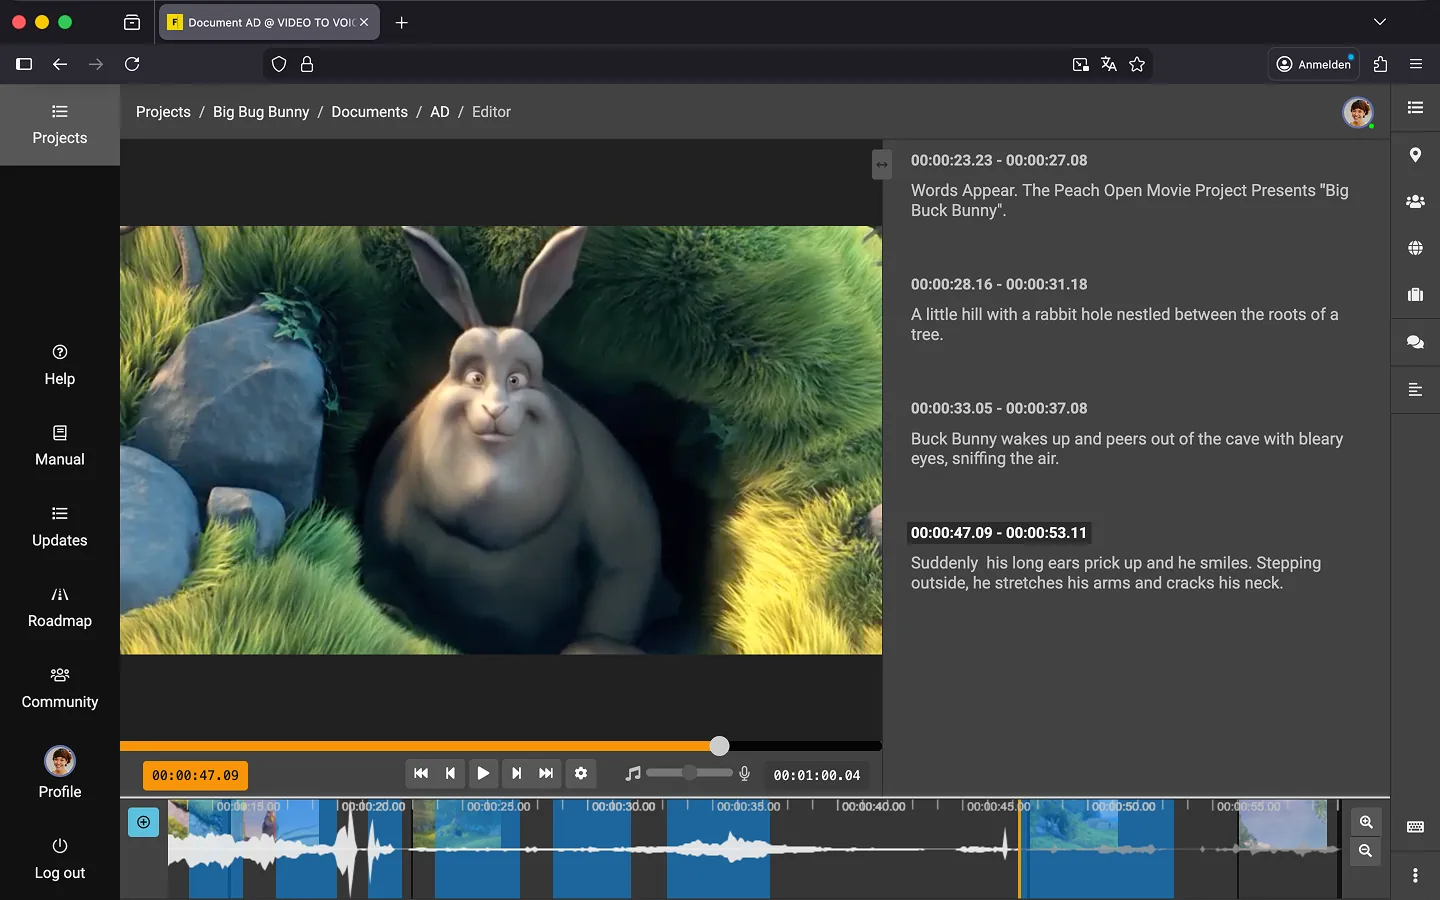Open the Projects sidebar item
The image size is (1440, 900).
(60, 124)
